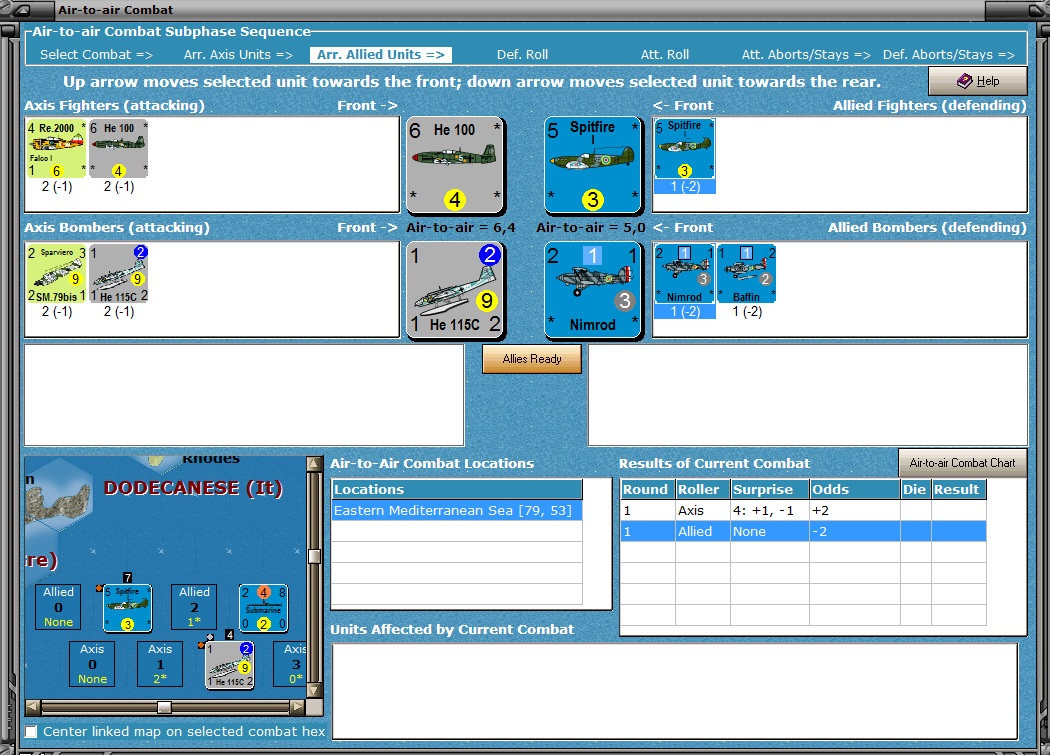The width and height of the screenshot is (1050, 755).
Task: Select the Allied row in combat results
Action: (x=804, y=531)
